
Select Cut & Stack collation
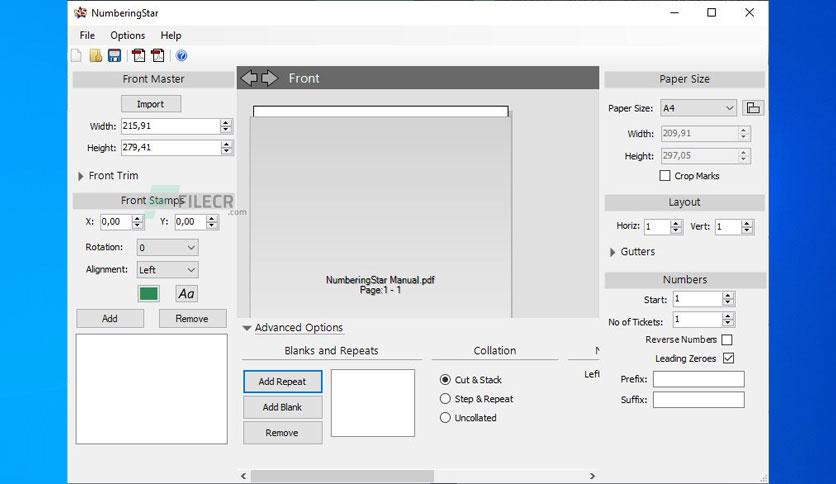(x=445, y=380)
